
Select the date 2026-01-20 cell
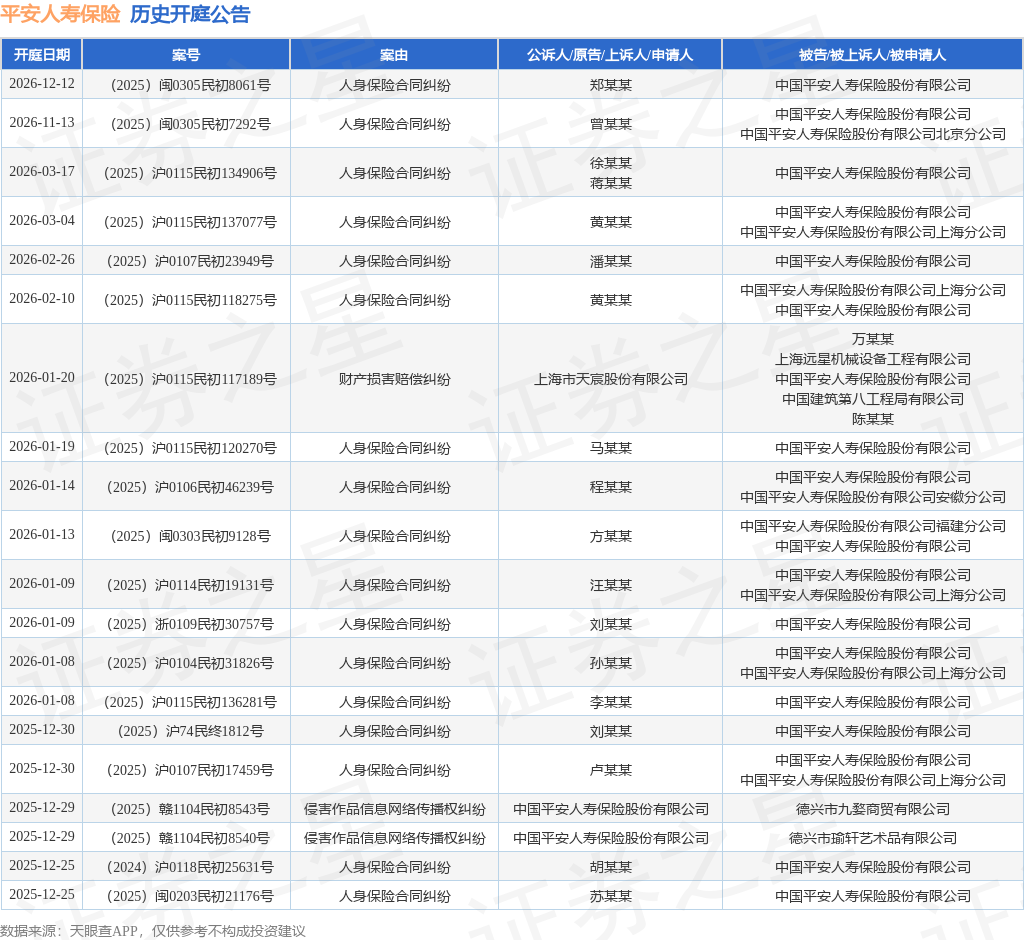tap(42, 378)
